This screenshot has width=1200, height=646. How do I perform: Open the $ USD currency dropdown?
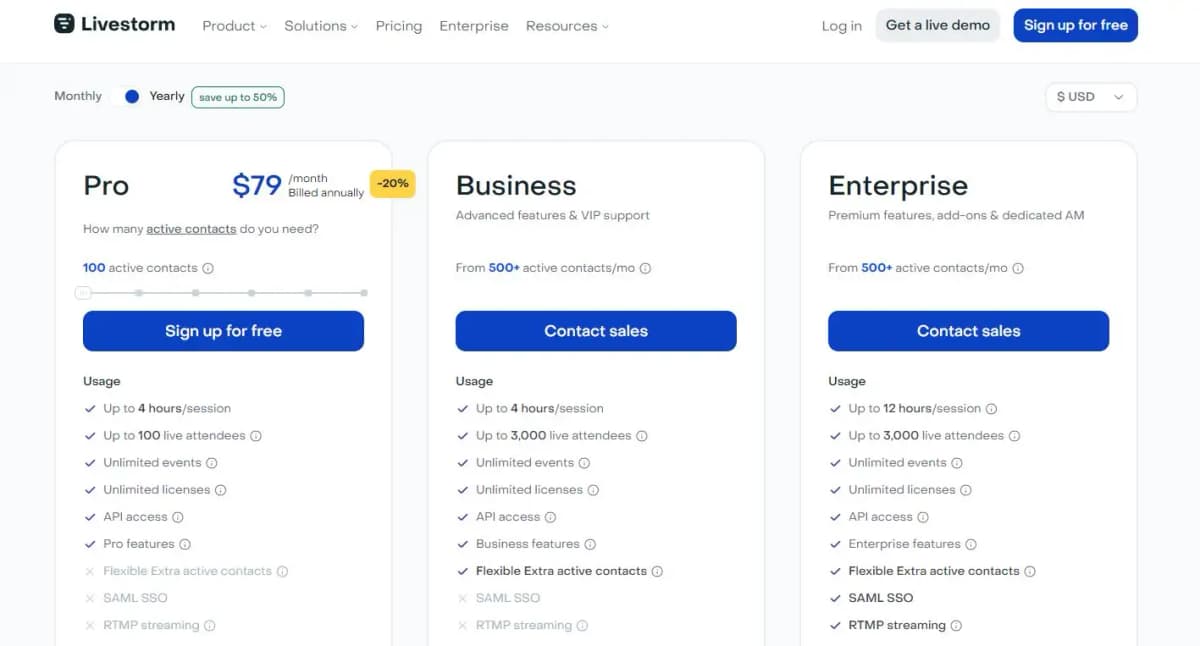[1090, 97]
